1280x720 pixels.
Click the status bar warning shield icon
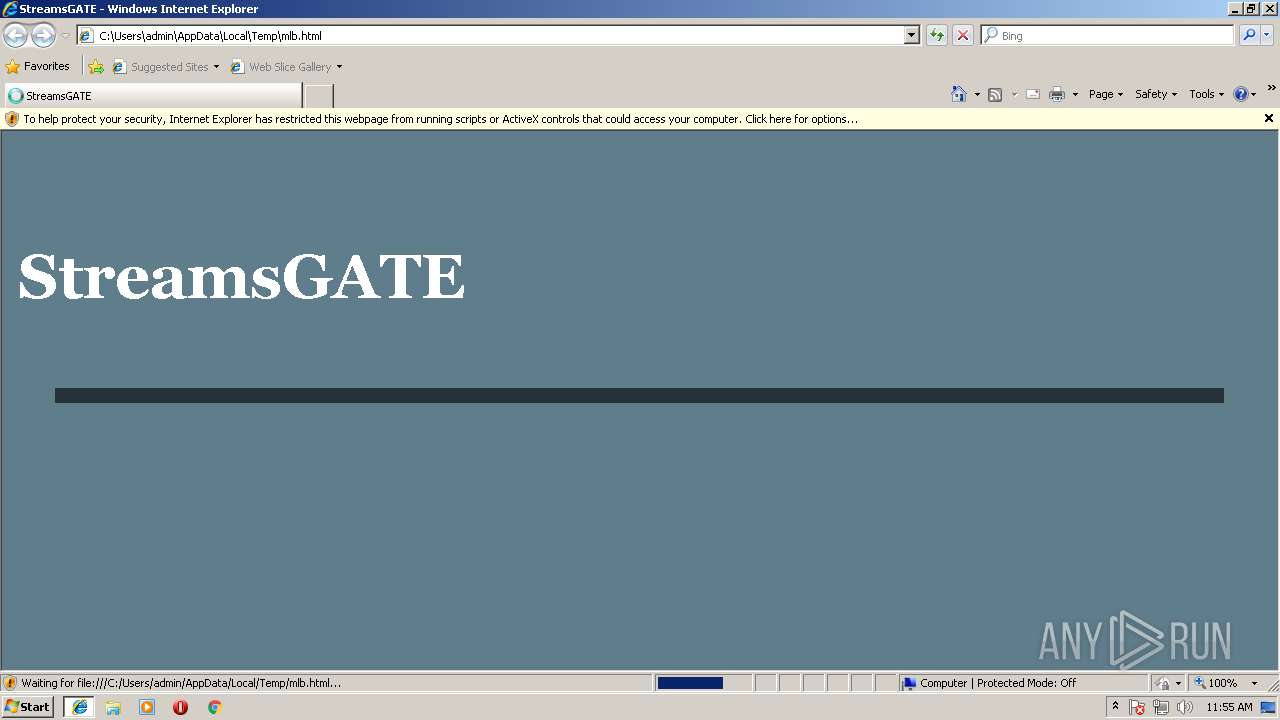[x=10, y=683]
